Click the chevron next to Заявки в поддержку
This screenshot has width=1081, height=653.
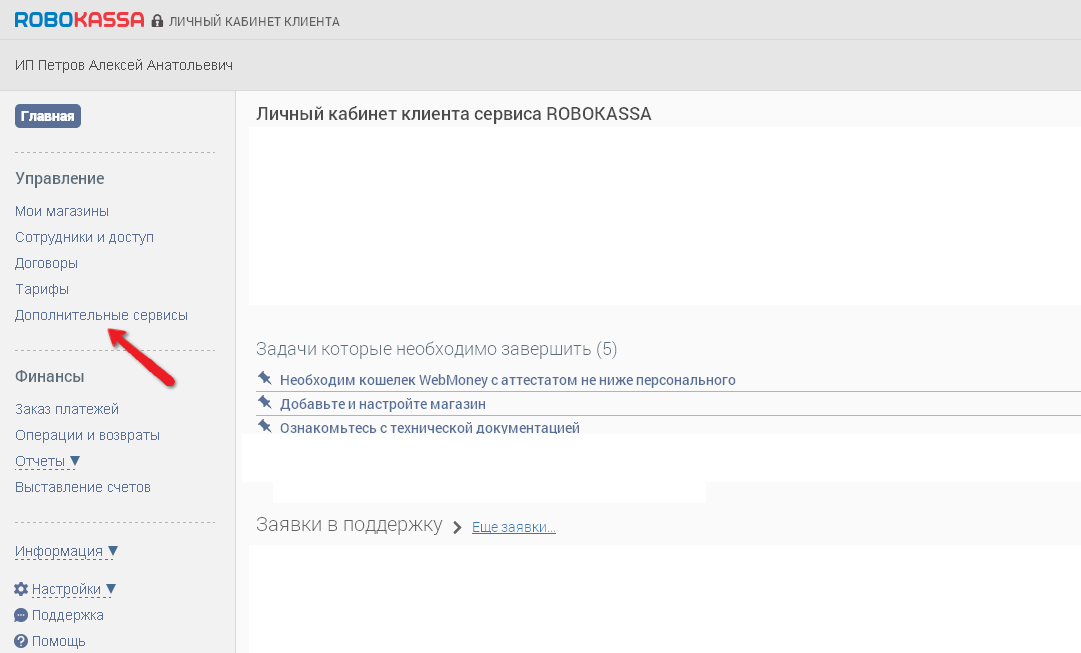[457, 527]
